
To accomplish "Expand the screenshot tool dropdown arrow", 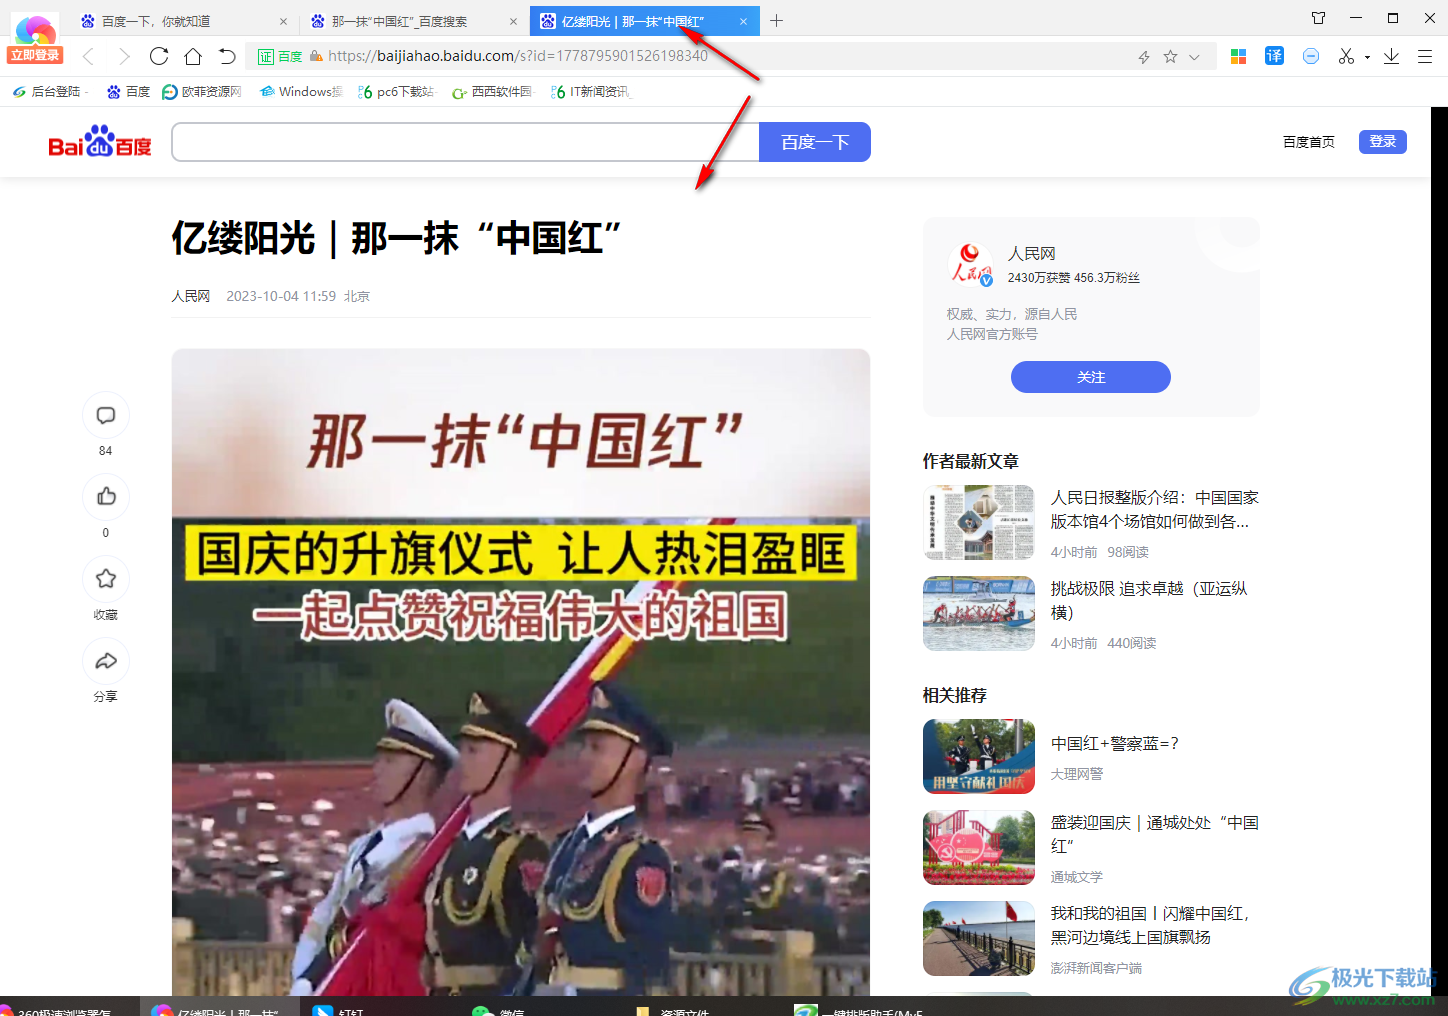I will point(1367,57).
